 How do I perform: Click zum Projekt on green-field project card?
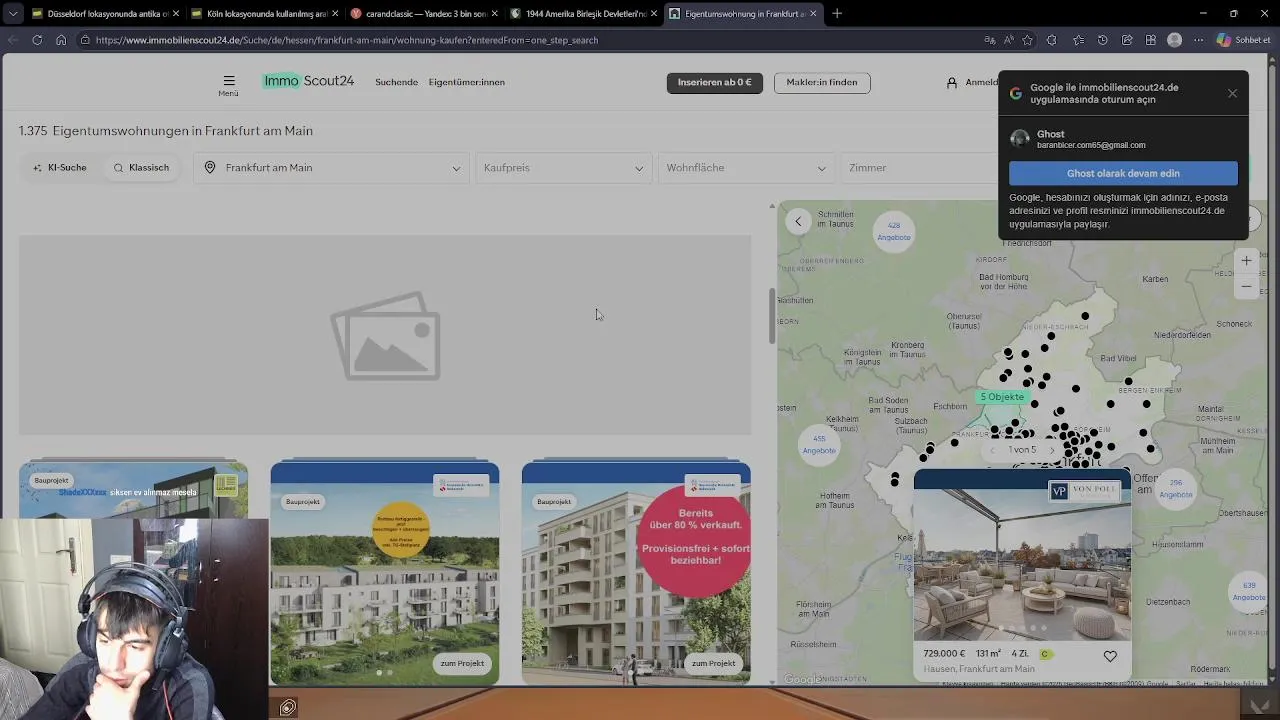462,663
